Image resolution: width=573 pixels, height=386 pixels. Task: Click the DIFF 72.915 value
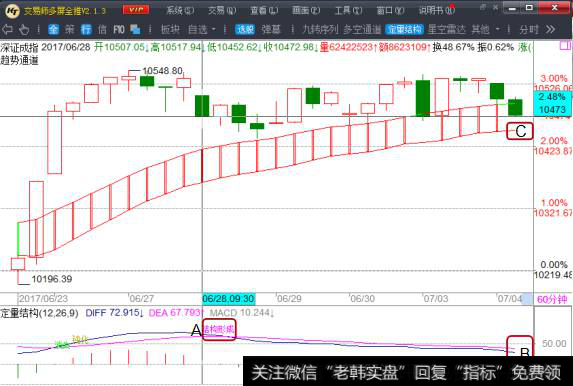[x=114, y=313]
